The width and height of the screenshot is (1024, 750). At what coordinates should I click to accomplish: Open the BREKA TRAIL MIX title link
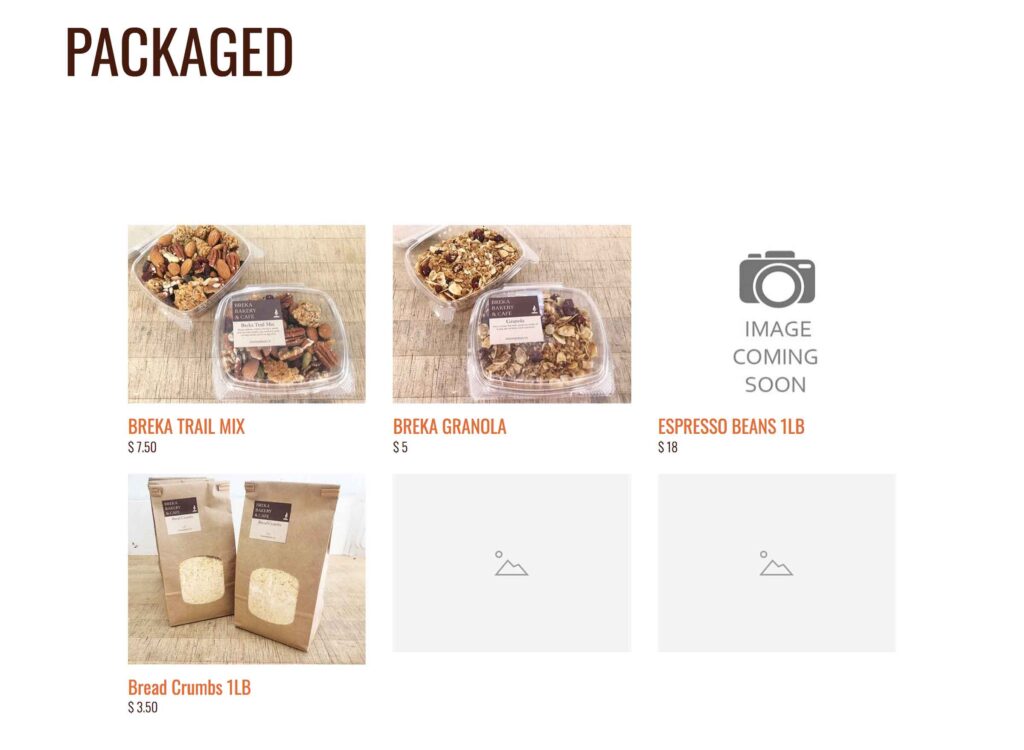[186, 427]
